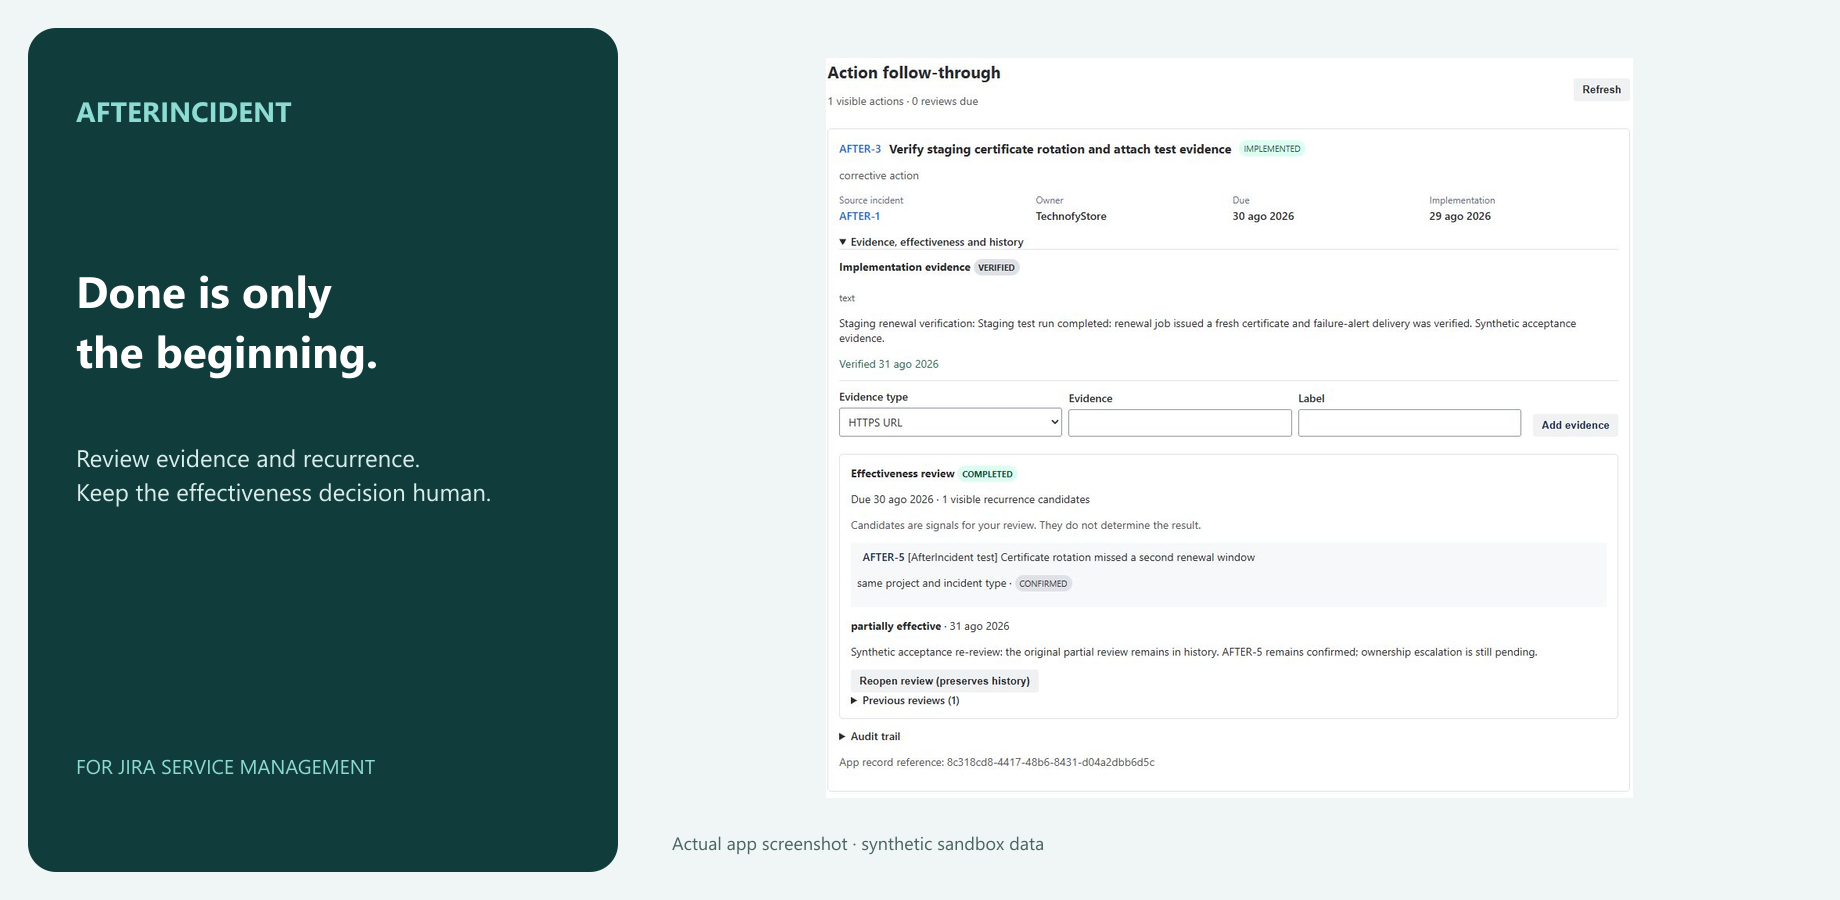Click Reopen review (preserves history) button

click(x=944, y=681)
